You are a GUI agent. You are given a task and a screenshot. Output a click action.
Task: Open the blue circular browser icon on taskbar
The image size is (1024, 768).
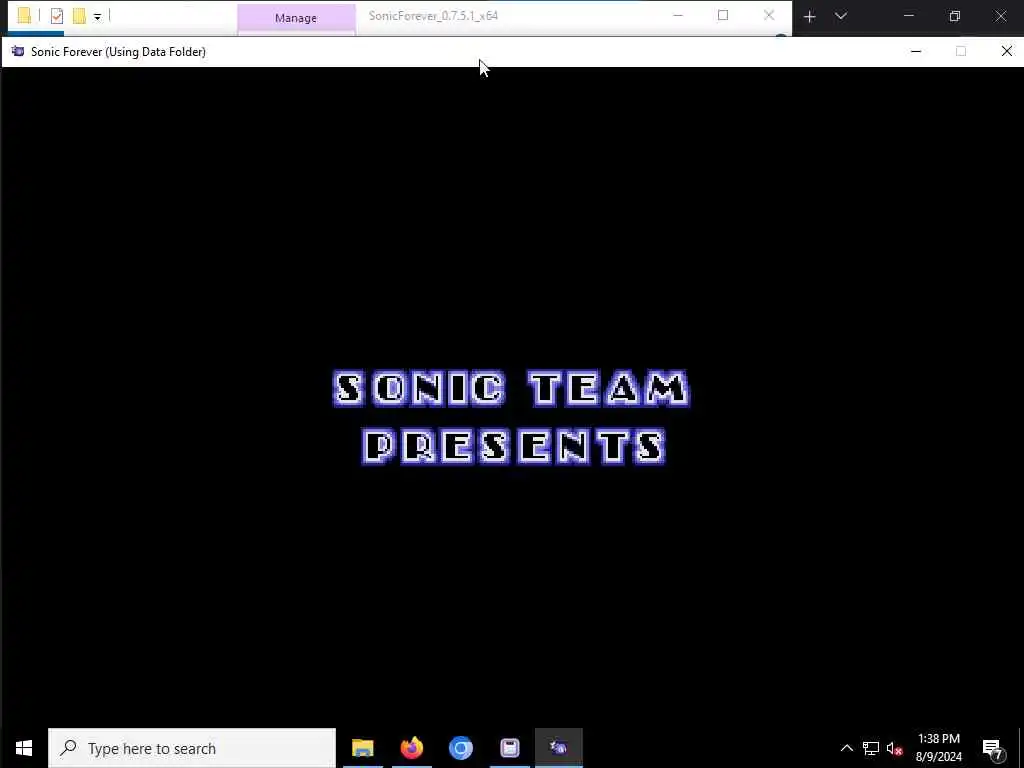click(460, 748)
